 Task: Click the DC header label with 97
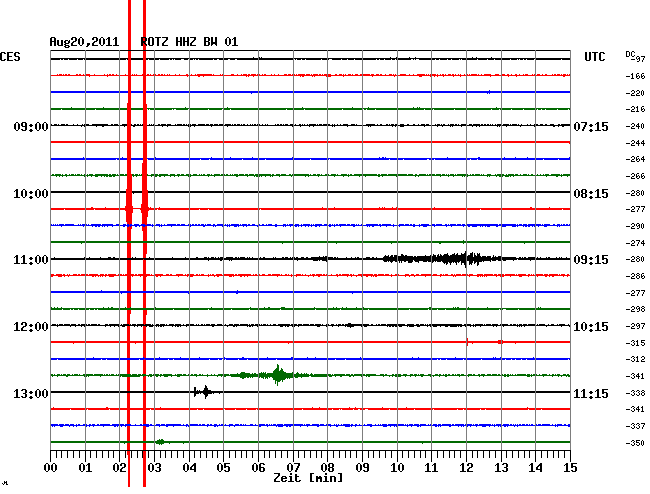[635, 56]
